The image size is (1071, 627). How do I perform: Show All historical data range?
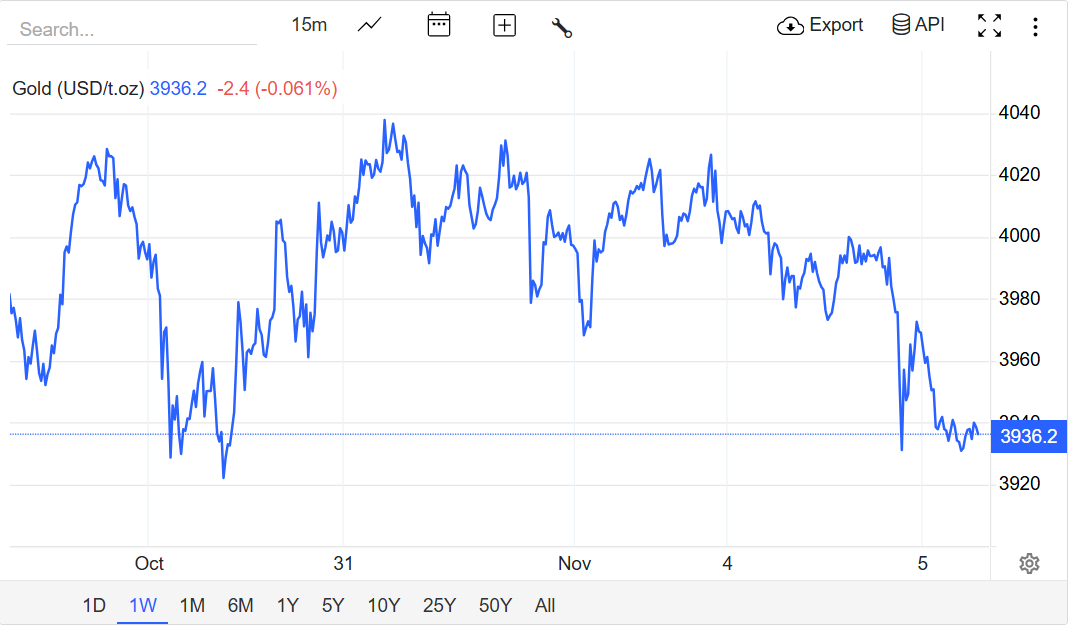tap(545, 605)
